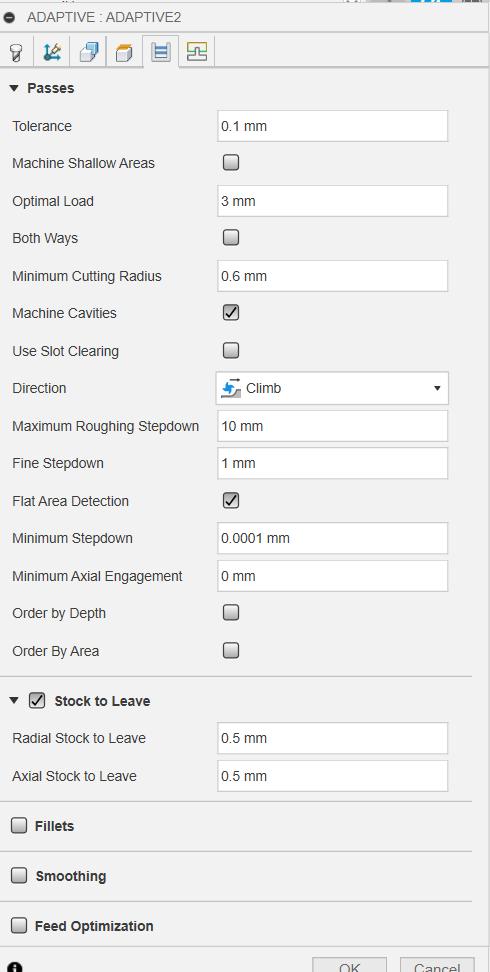Disable Flat Area Detection
This screenshot has height=972, width=490.
click(x=231, y=500)
